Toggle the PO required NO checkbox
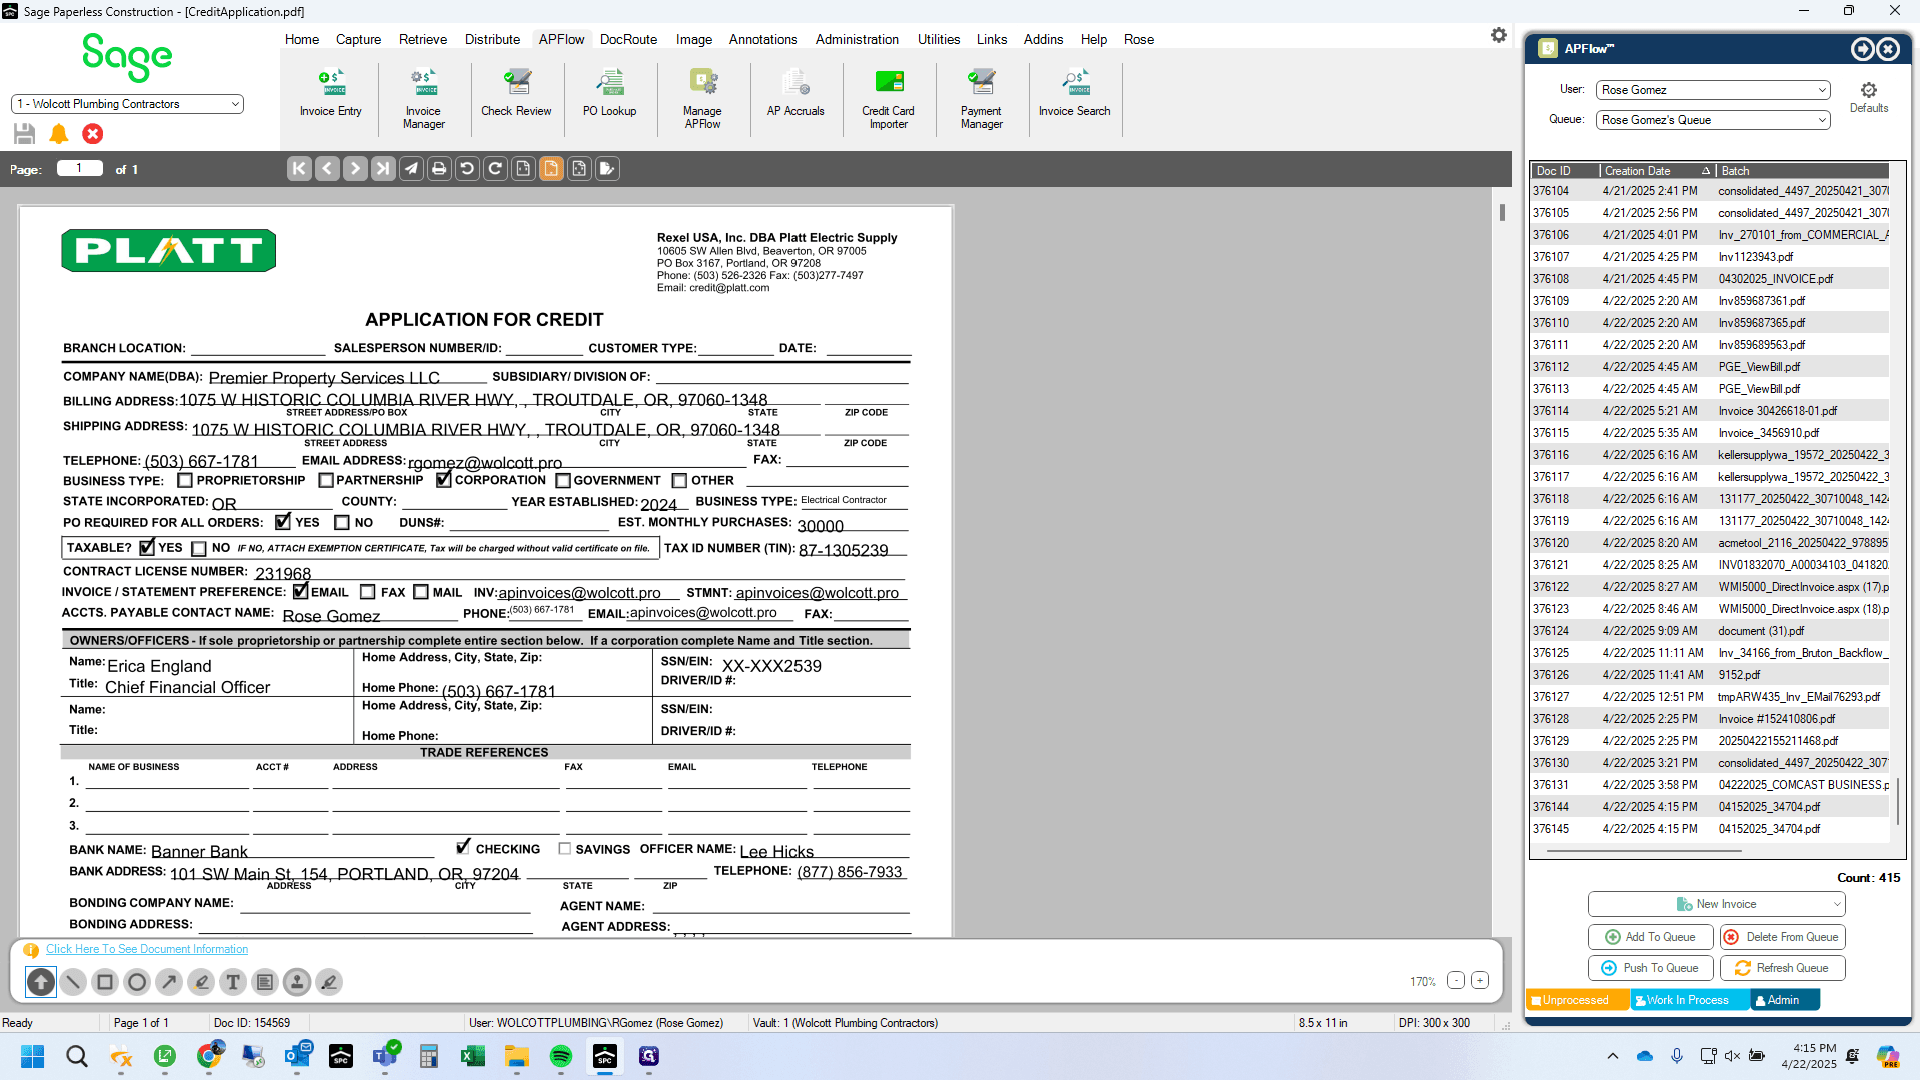 [x=342, y=523]
